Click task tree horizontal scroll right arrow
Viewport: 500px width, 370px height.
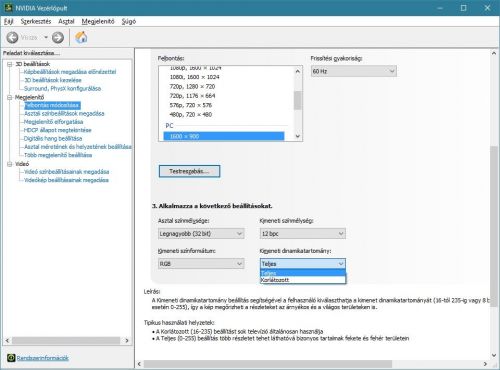(127, 341)
